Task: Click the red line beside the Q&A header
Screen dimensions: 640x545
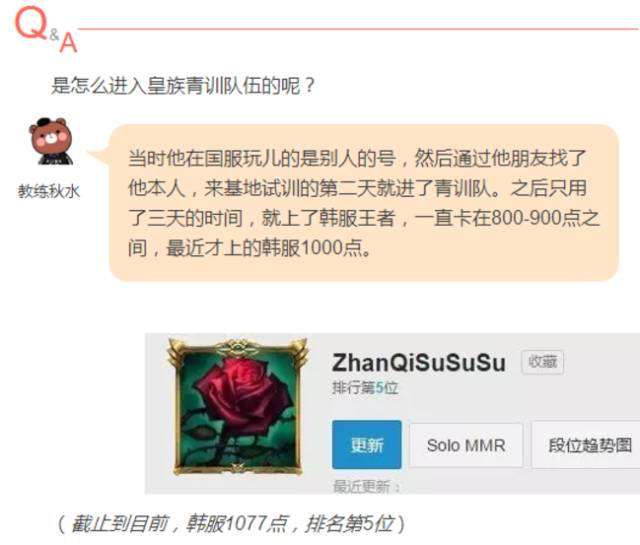Action: tap(358, 29)
